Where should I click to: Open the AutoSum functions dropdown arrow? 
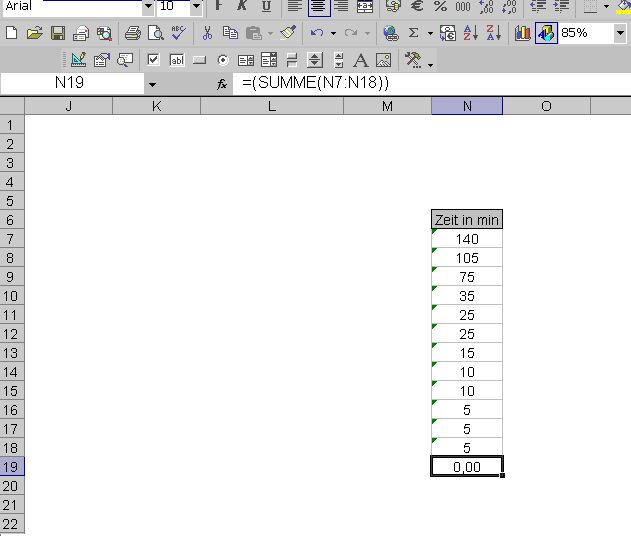(x=430, y=33)
